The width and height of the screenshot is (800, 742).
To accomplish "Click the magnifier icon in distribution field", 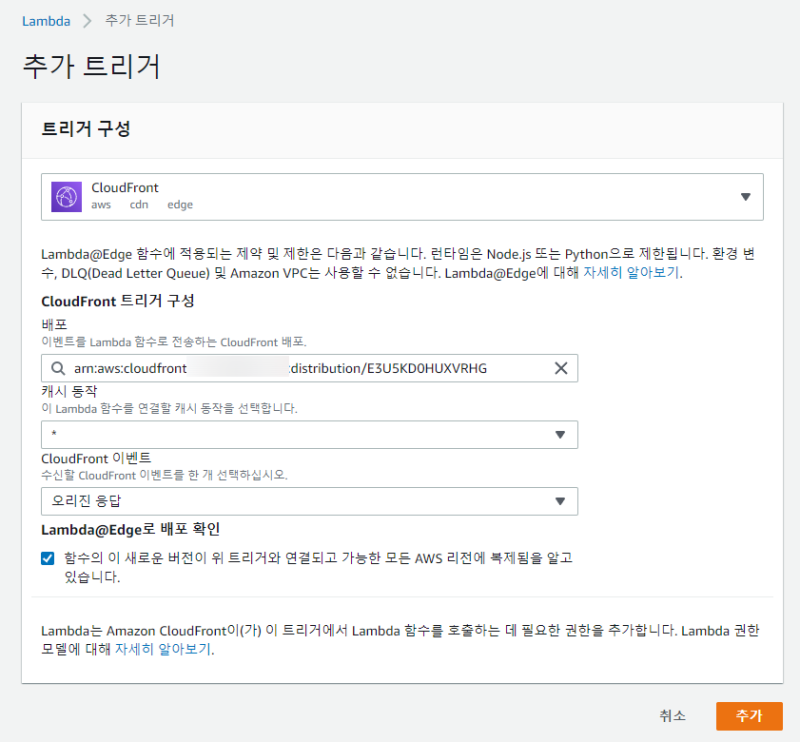I will [x=60, y=369].
